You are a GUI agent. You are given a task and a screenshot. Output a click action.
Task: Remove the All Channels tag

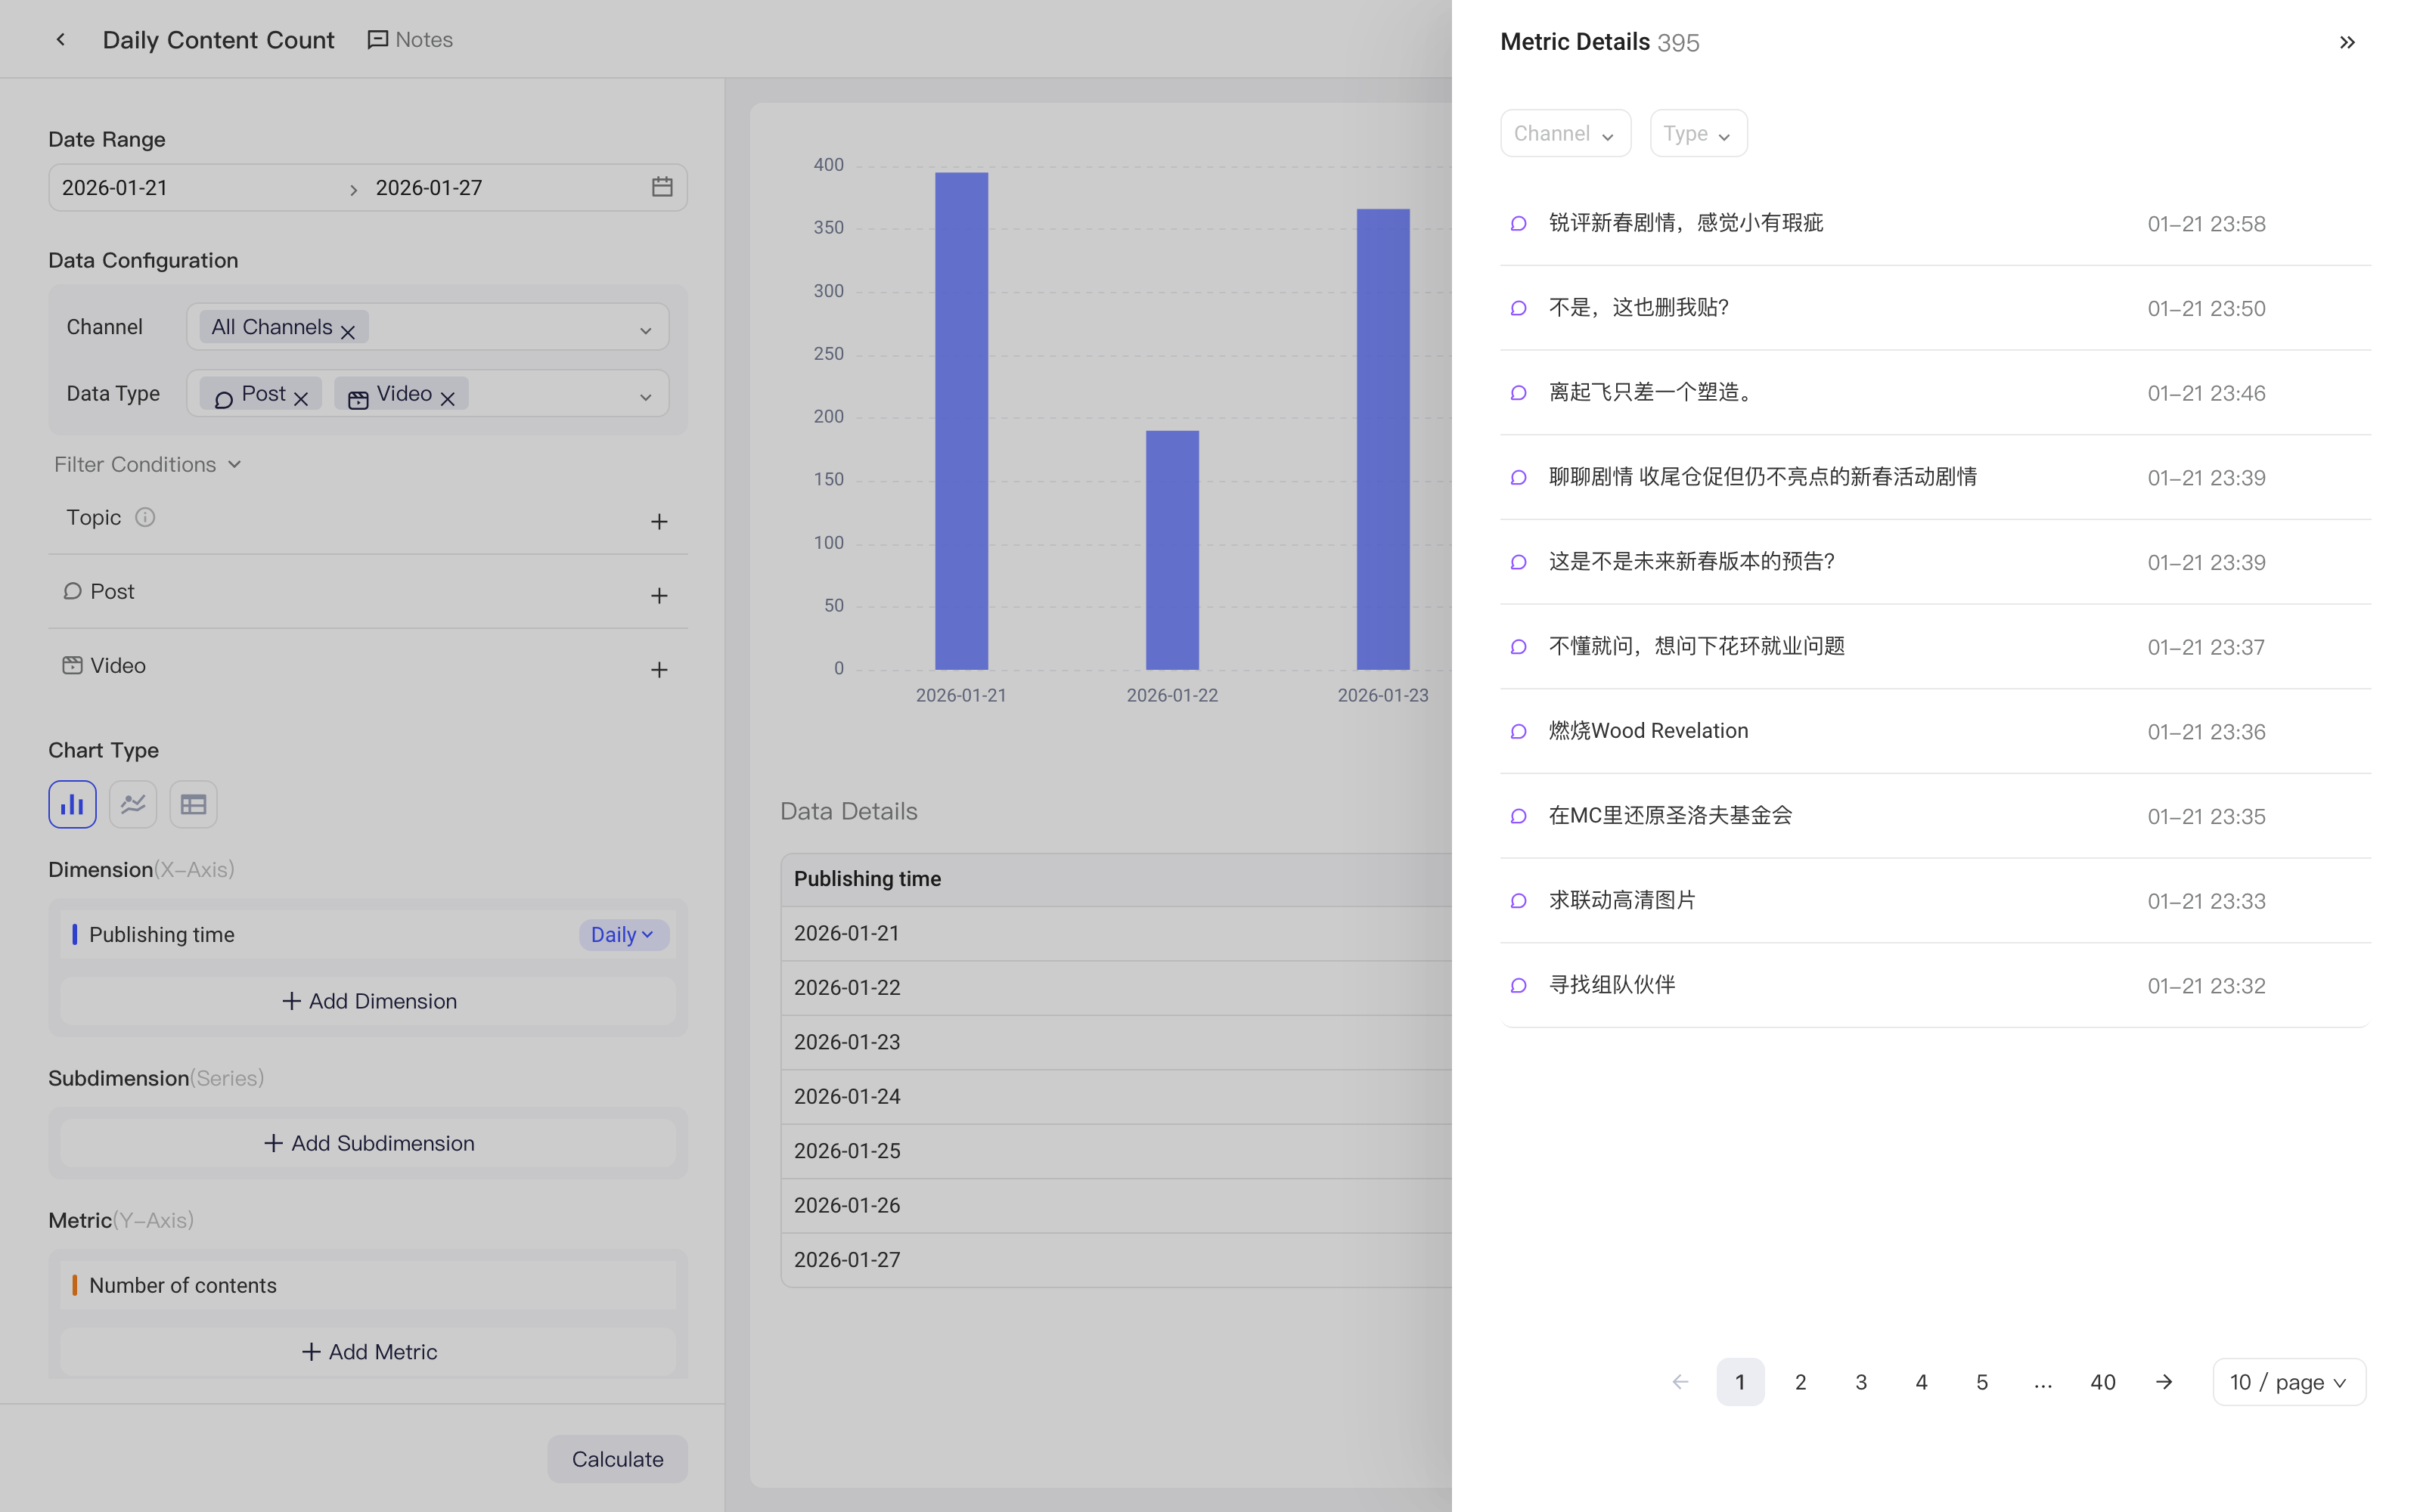coord(348,331)
